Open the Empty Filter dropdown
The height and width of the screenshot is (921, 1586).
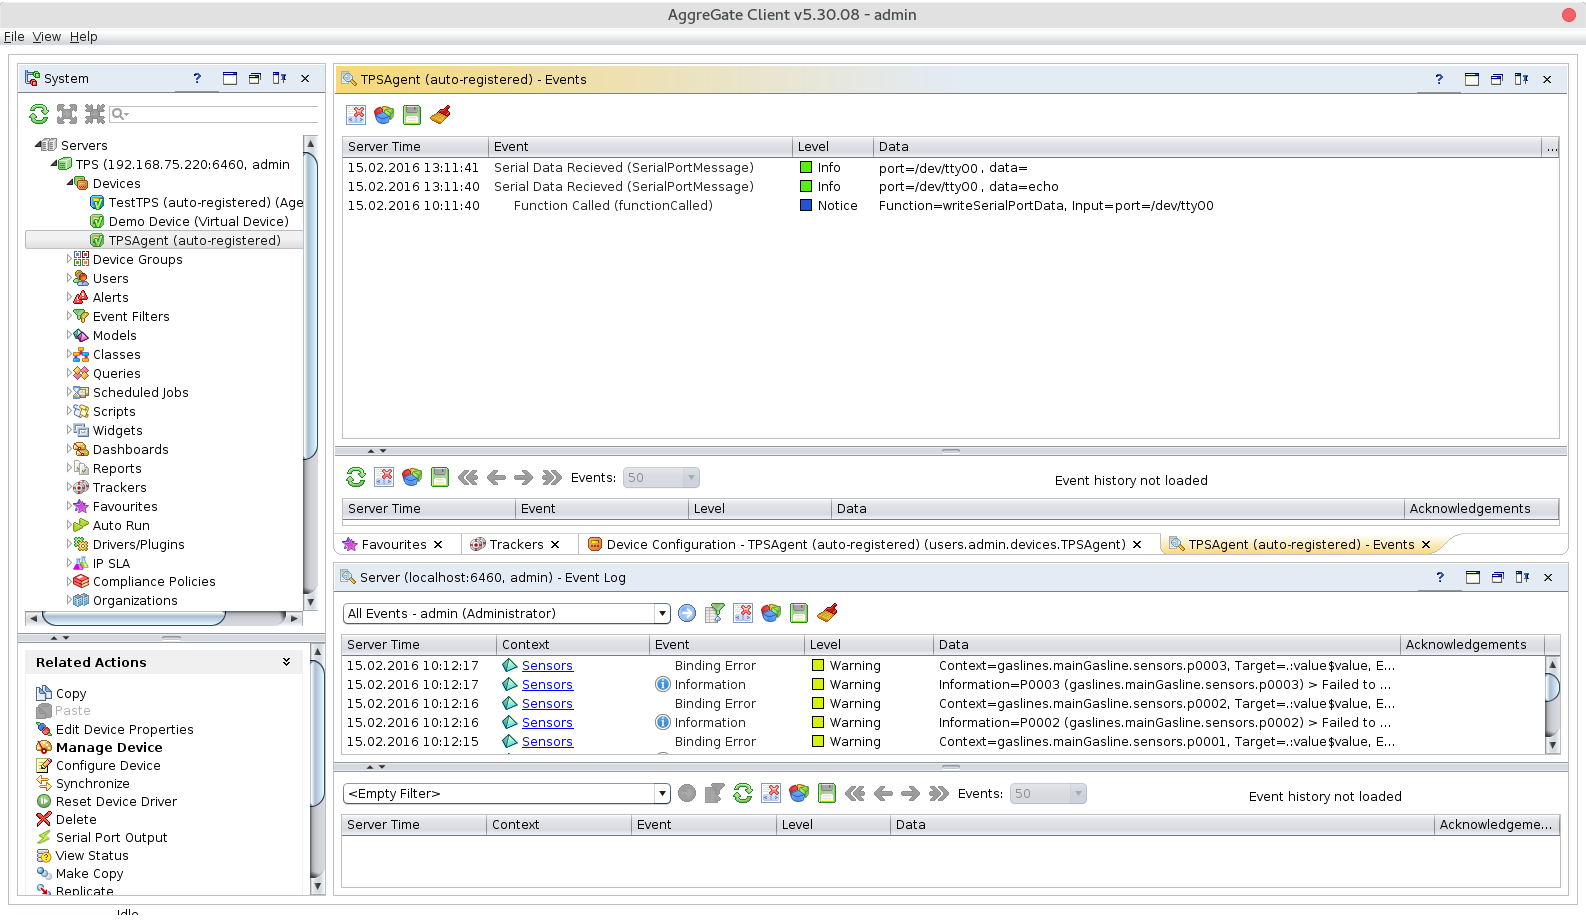[662, 793]
